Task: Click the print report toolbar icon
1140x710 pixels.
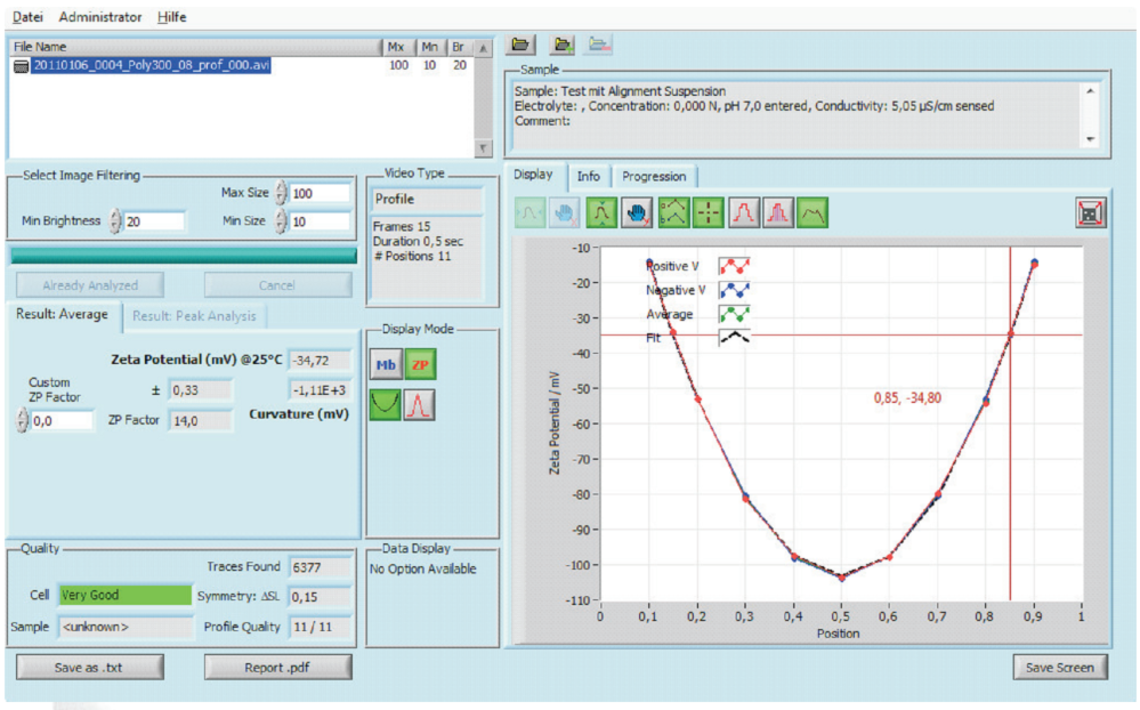Action: coord(600,44)
